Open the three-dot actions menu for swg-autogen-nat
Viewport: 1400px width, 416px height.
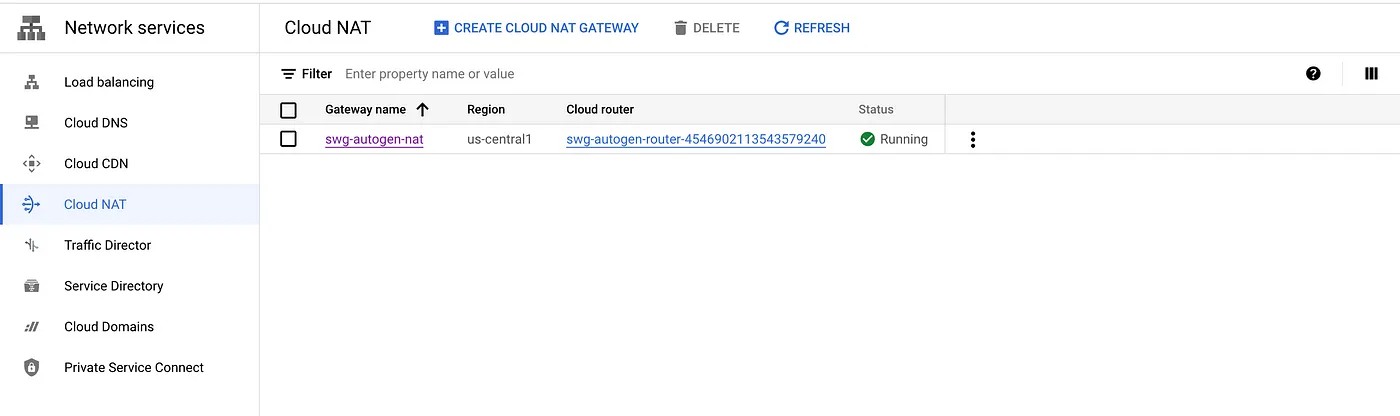[x=972, y=140]
